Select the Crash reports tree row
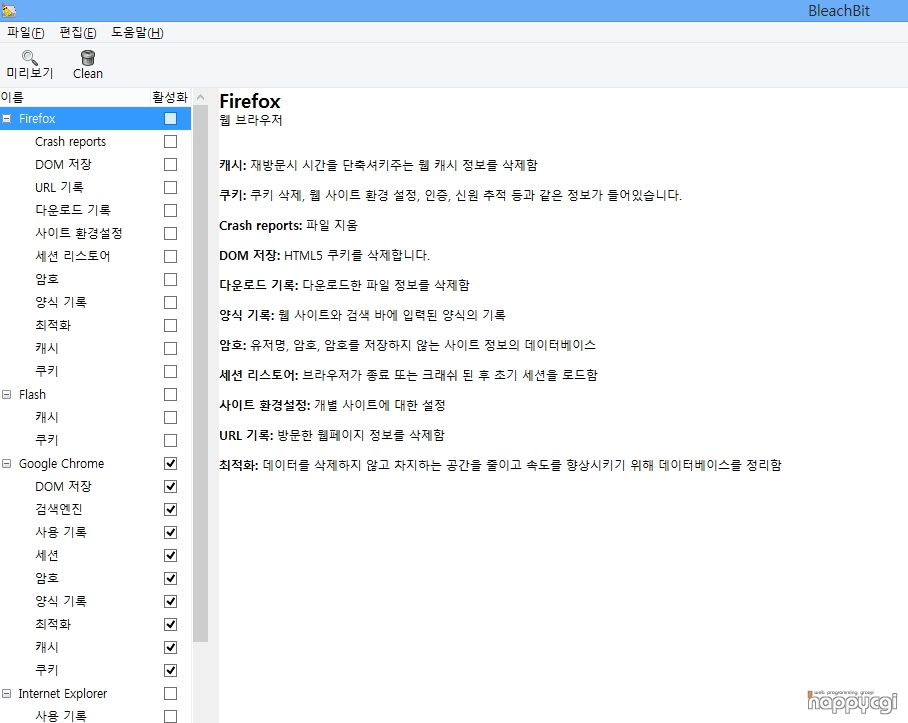The width and height of the screenshot is (908, 723). point(96,142)
